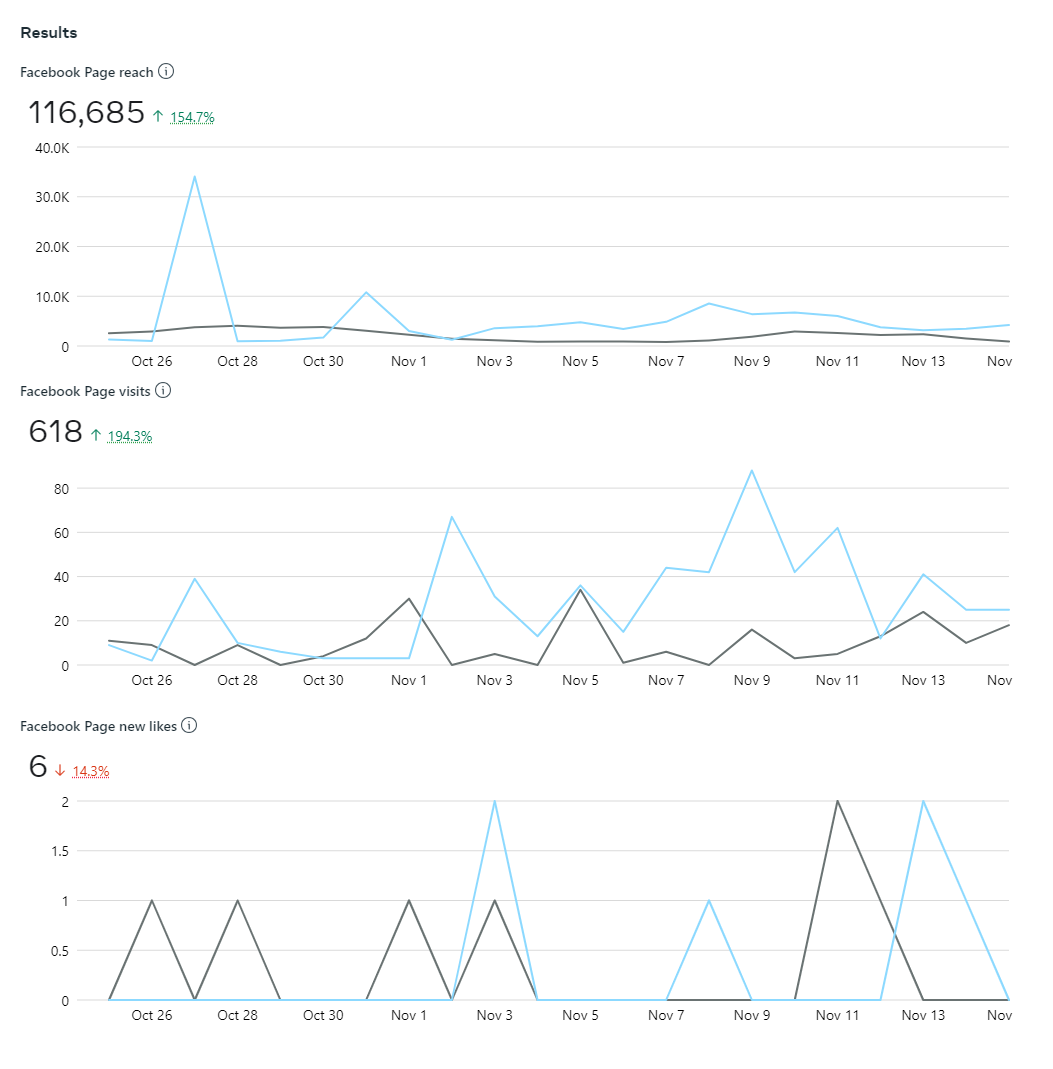Select the Oct 27 reach peak on chart
The height and width of the screenshot is (1069, 1053).
(194, 177)
